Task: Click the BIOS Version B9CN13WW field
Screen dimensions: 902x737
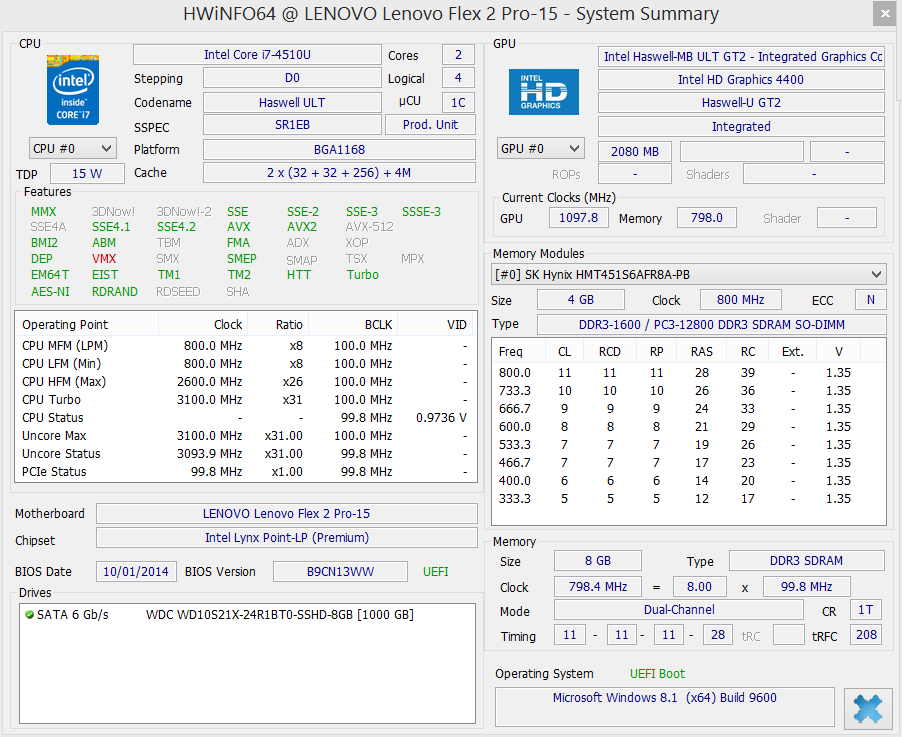Action: point(341,572)
